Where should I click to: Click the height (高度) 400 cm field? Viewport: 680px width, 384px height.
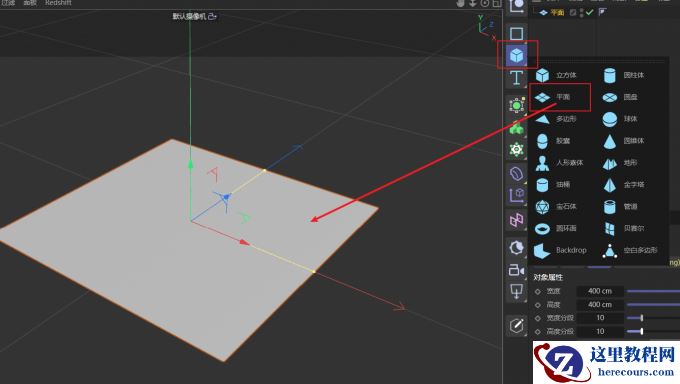600,305
